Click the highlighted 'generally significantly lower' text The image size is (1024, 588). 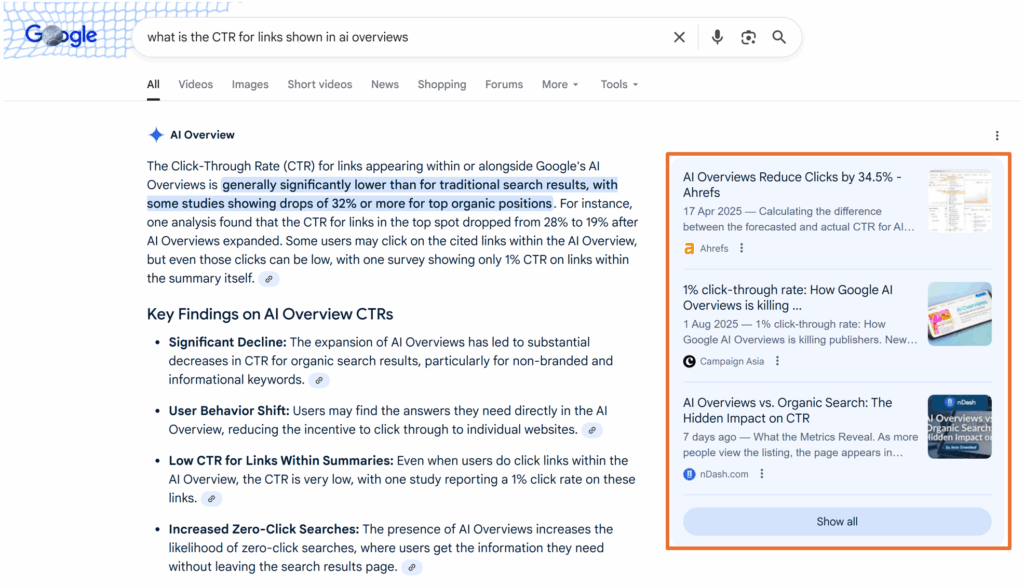pos(383,194)
